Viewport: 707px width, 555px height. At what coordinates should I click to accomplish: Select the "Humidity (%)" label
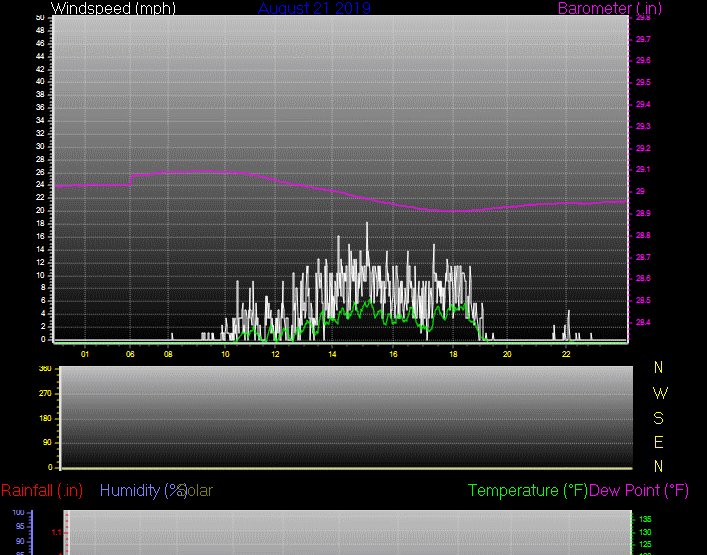click(x=143, y=490)
